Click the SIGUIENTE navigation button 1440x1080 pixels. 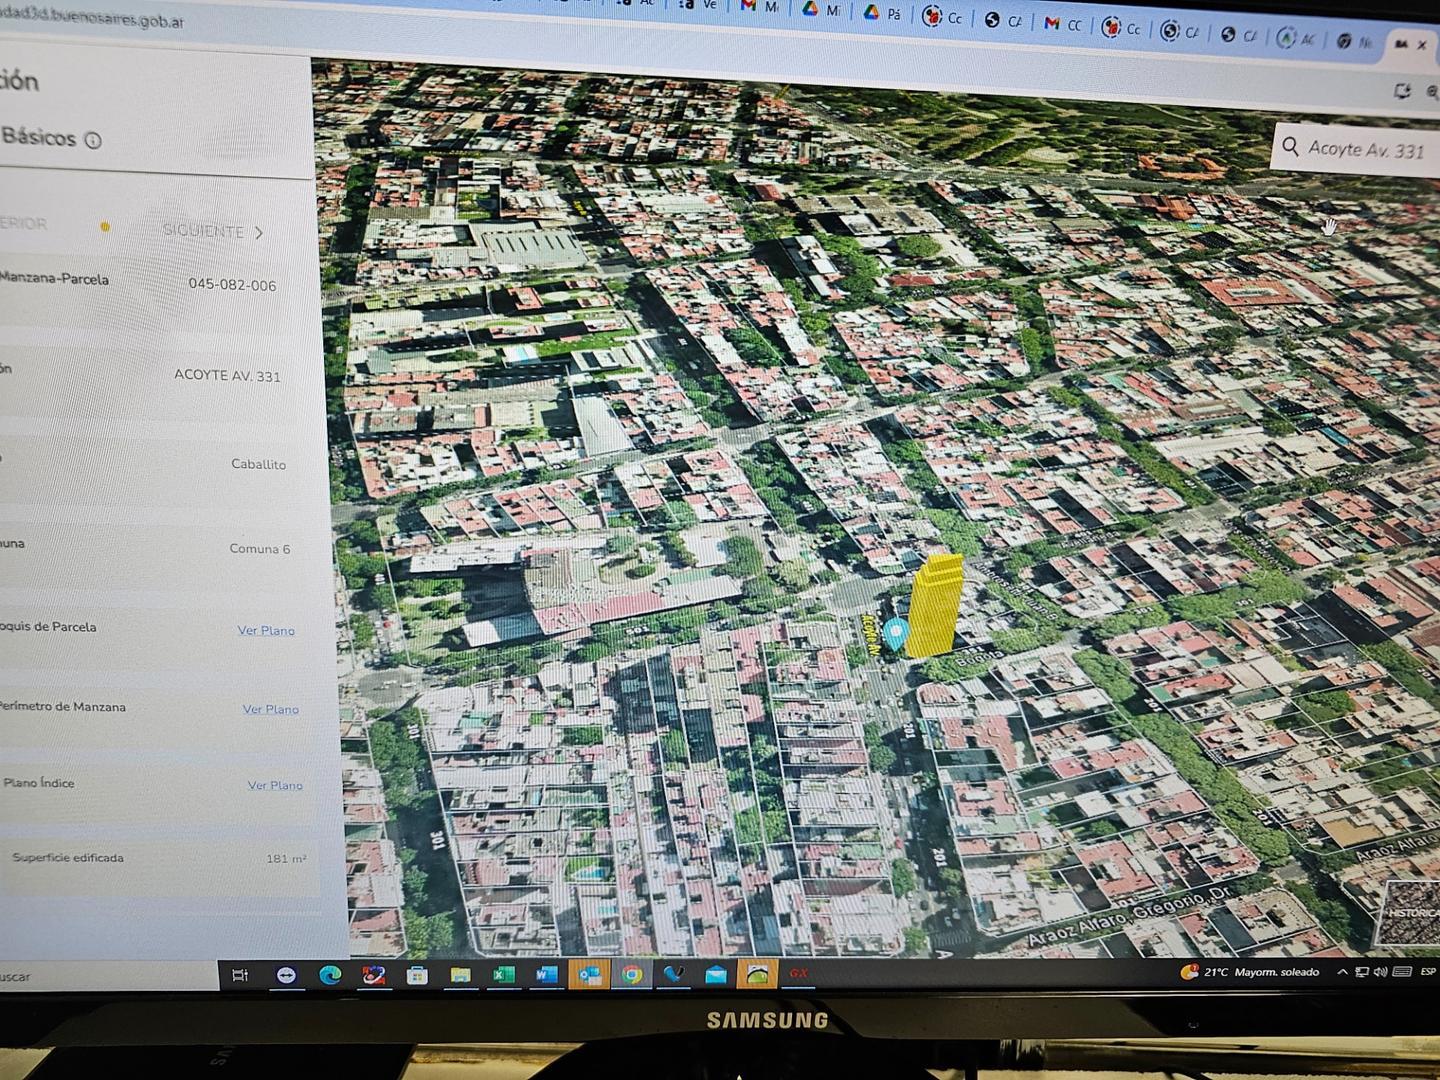[204, 231]
